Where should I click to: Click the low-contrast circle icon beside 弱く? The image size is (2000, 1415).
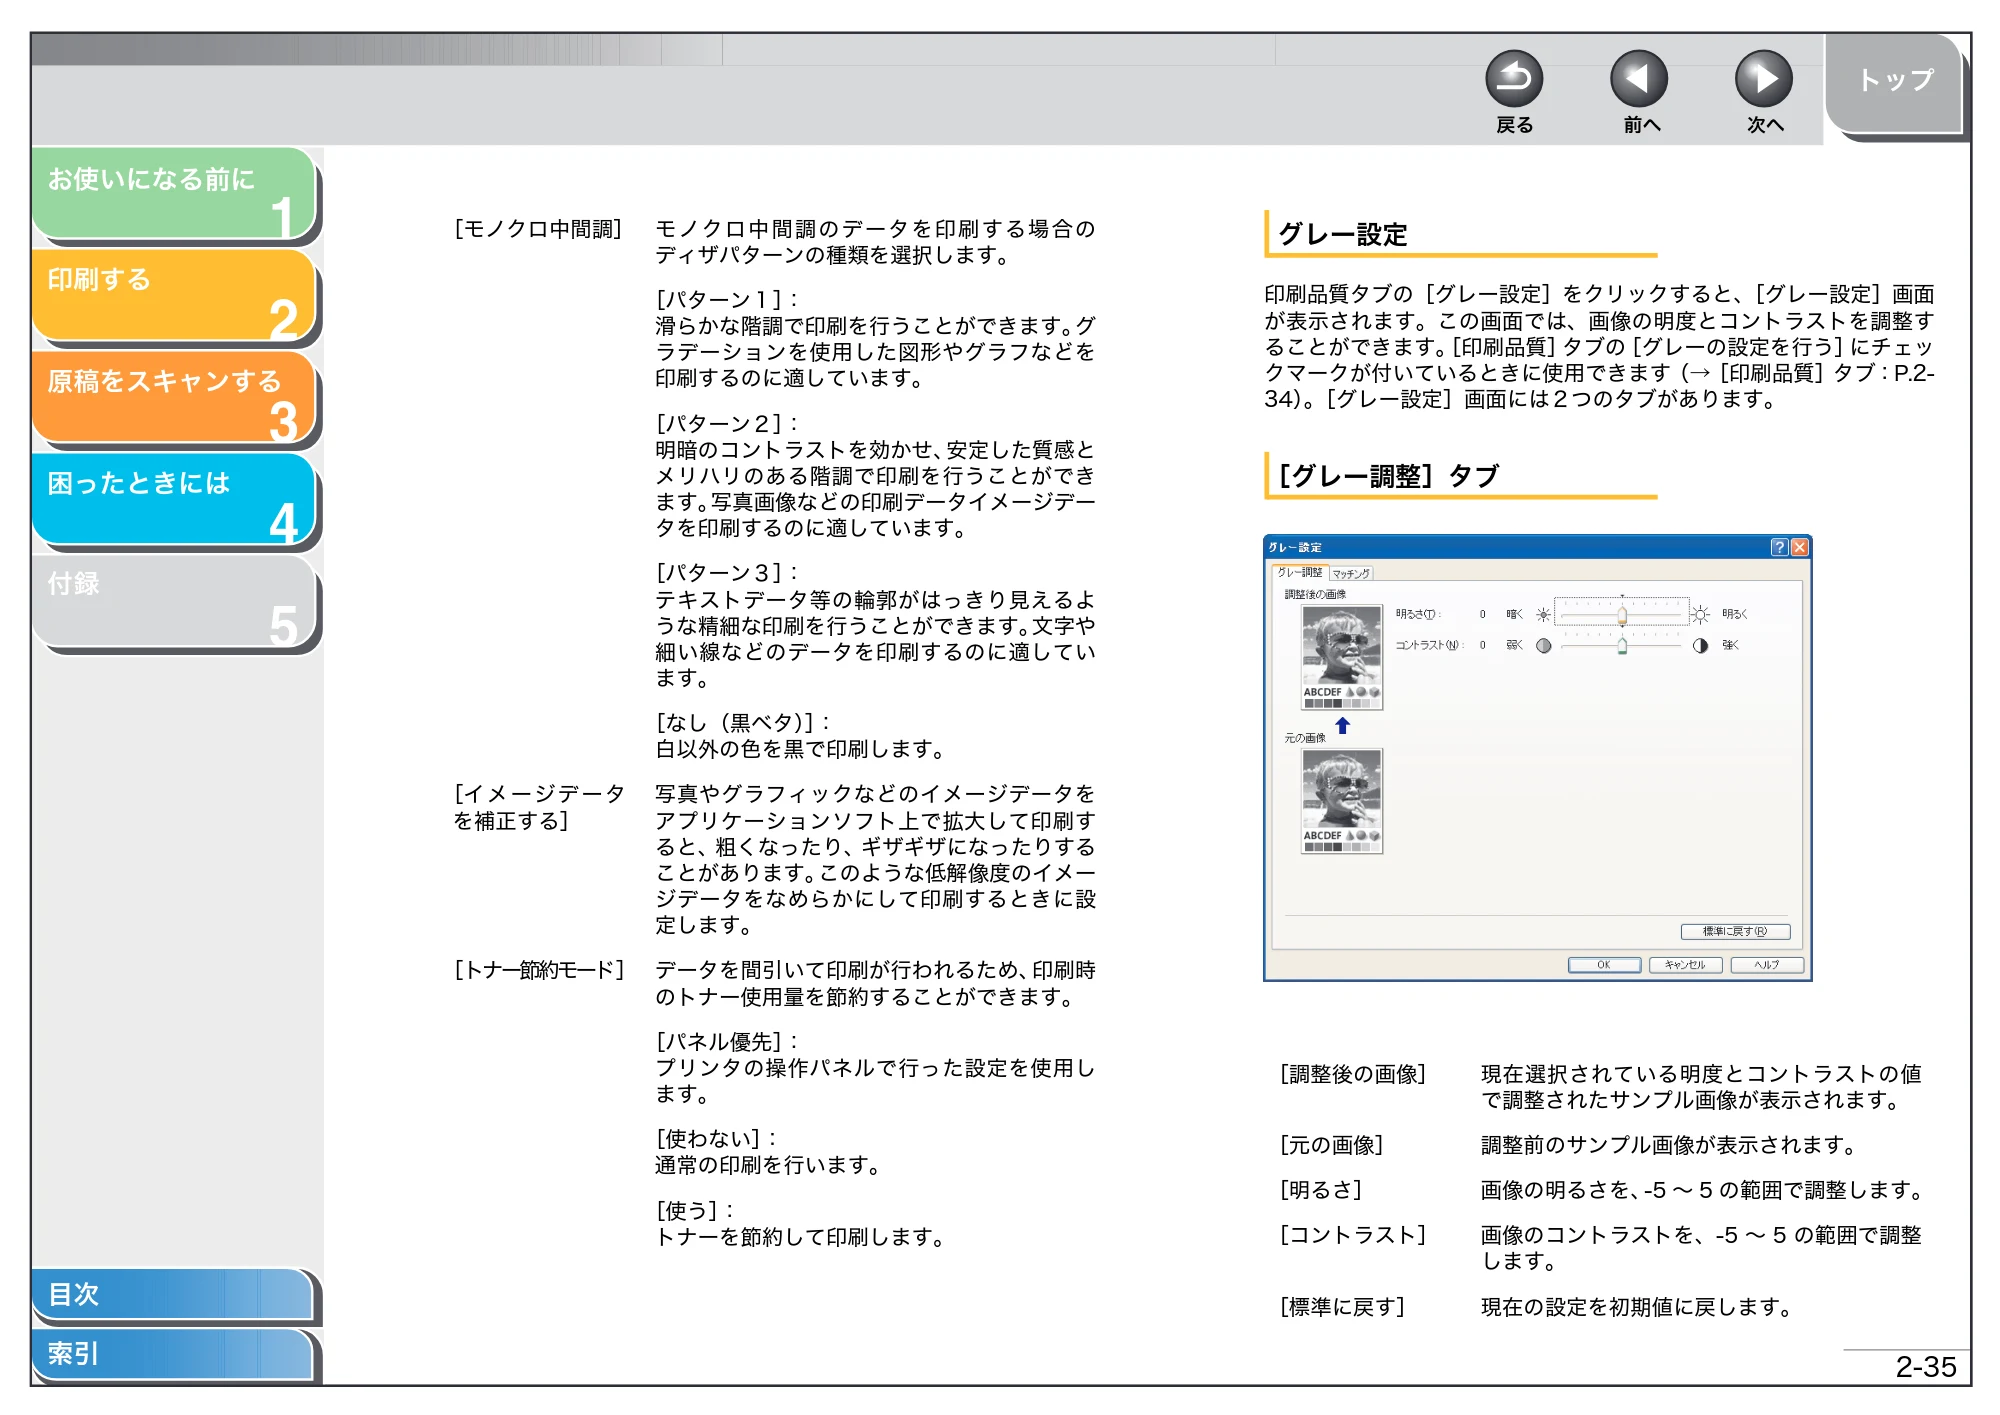click(x=1544, y=646)
